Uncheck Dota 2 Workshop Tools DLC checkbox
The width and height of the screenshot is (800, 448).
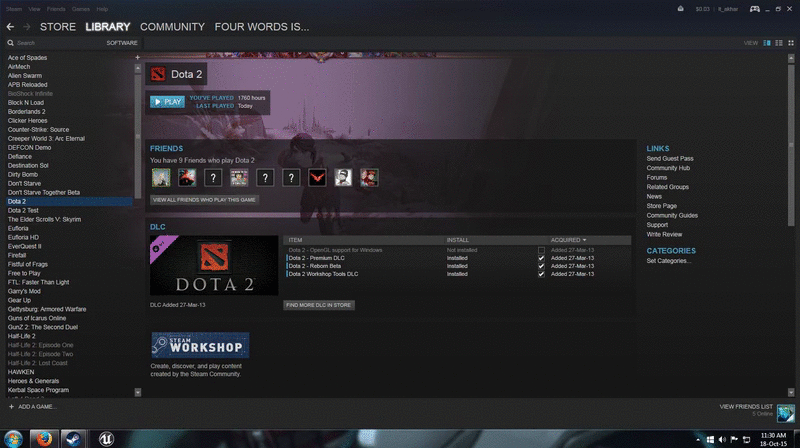541,274
